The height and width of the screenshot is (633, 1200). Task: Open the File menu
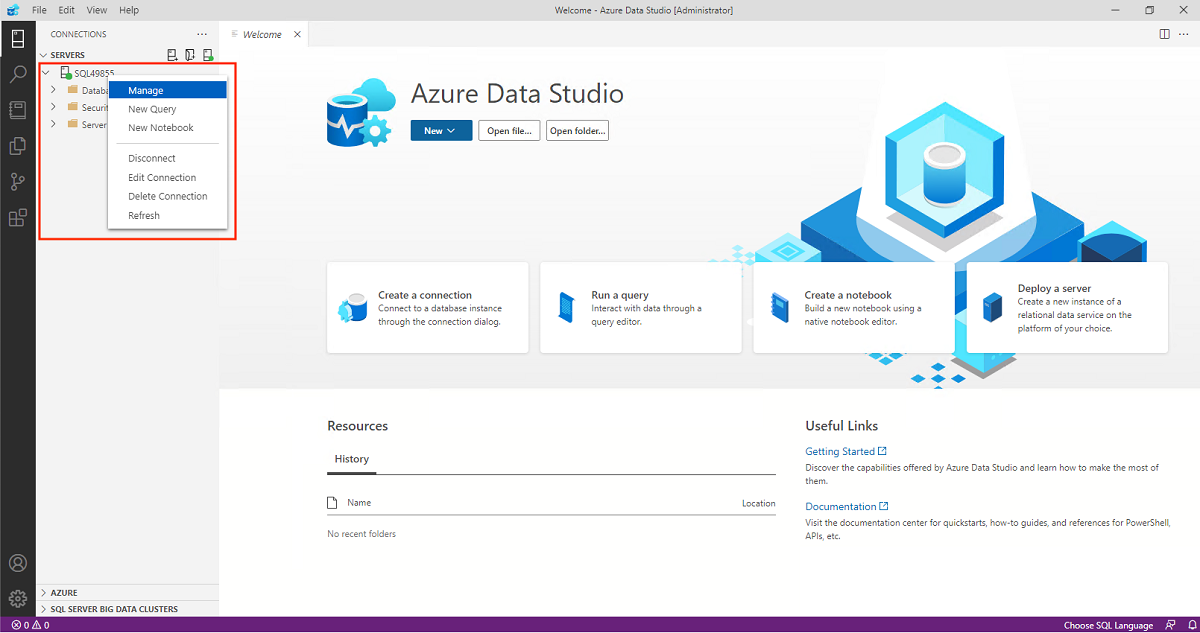pyautogui.click(x=39, y=9)
